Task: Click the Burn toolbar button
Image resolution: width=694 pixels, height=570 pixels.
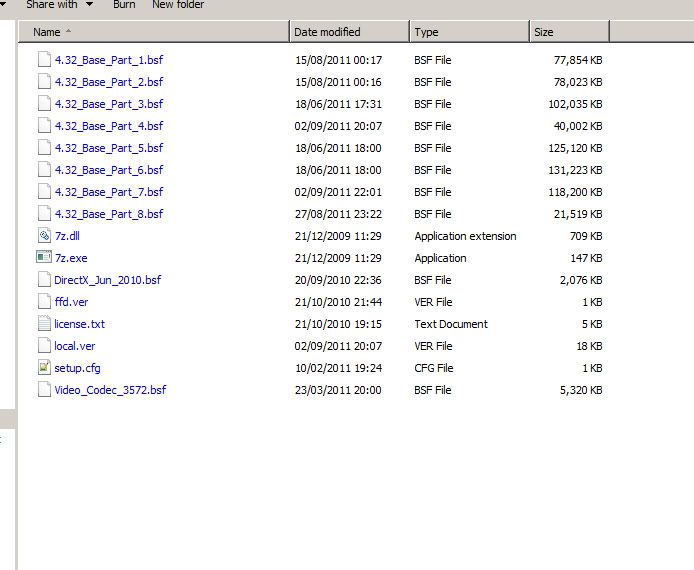Action: tap(124, 5)
